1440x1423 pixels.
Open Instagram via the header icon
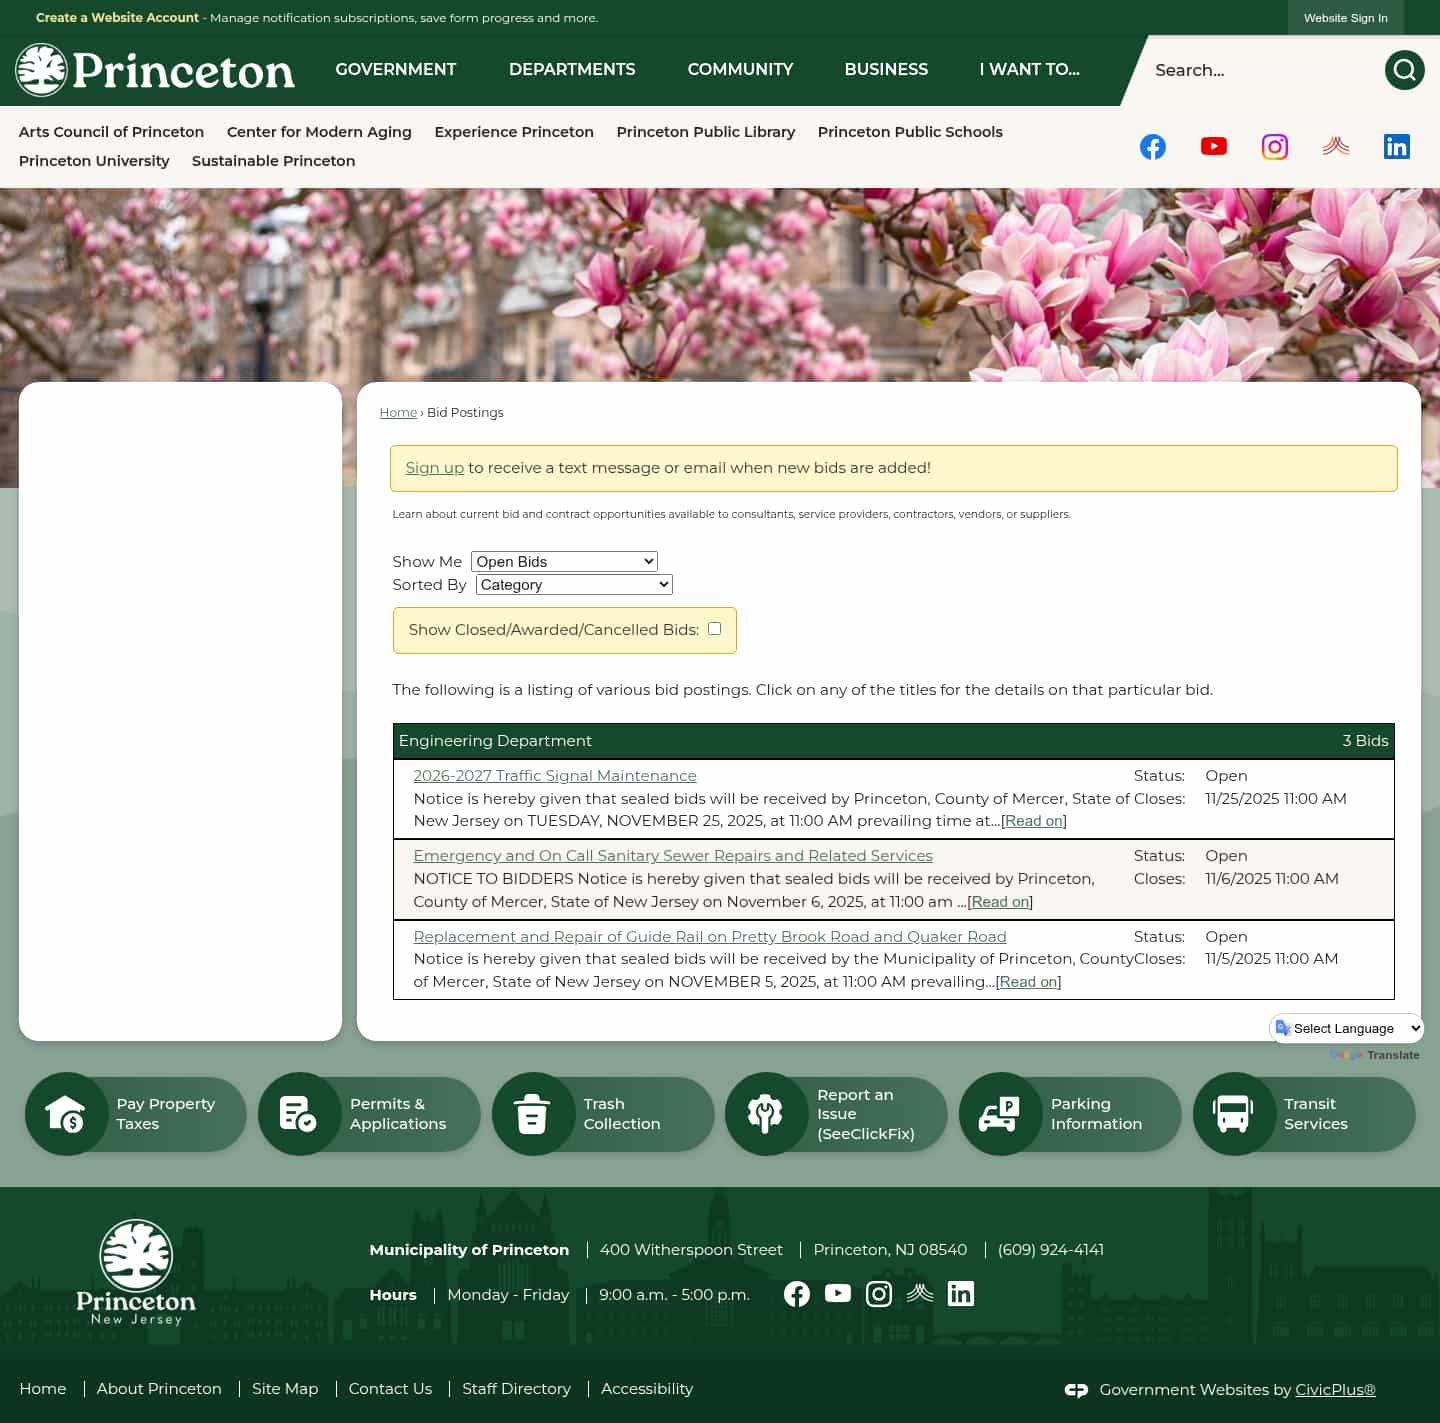(1275, 146)
